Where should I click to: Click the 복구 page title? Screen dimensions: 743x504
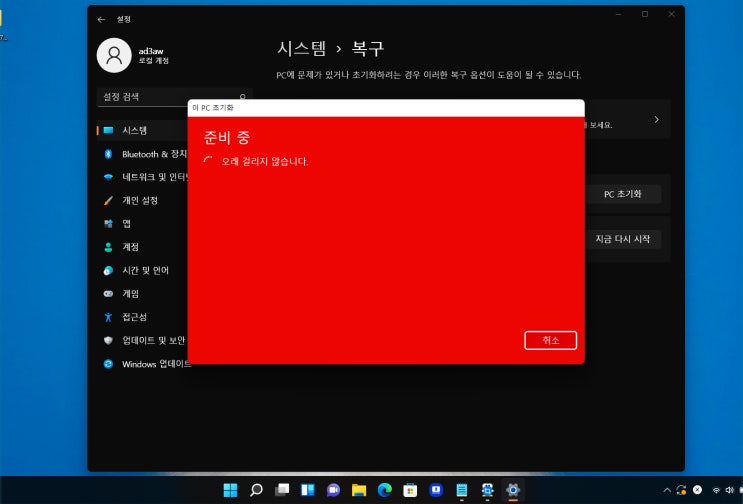367,48
